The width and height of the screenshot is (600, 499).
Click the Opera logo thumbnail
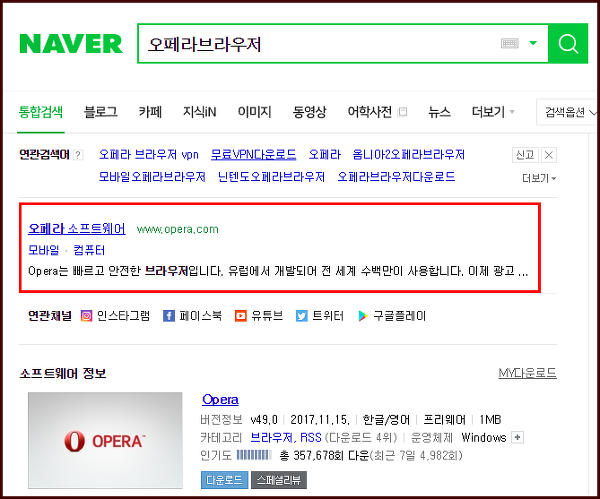coord(105,440)
